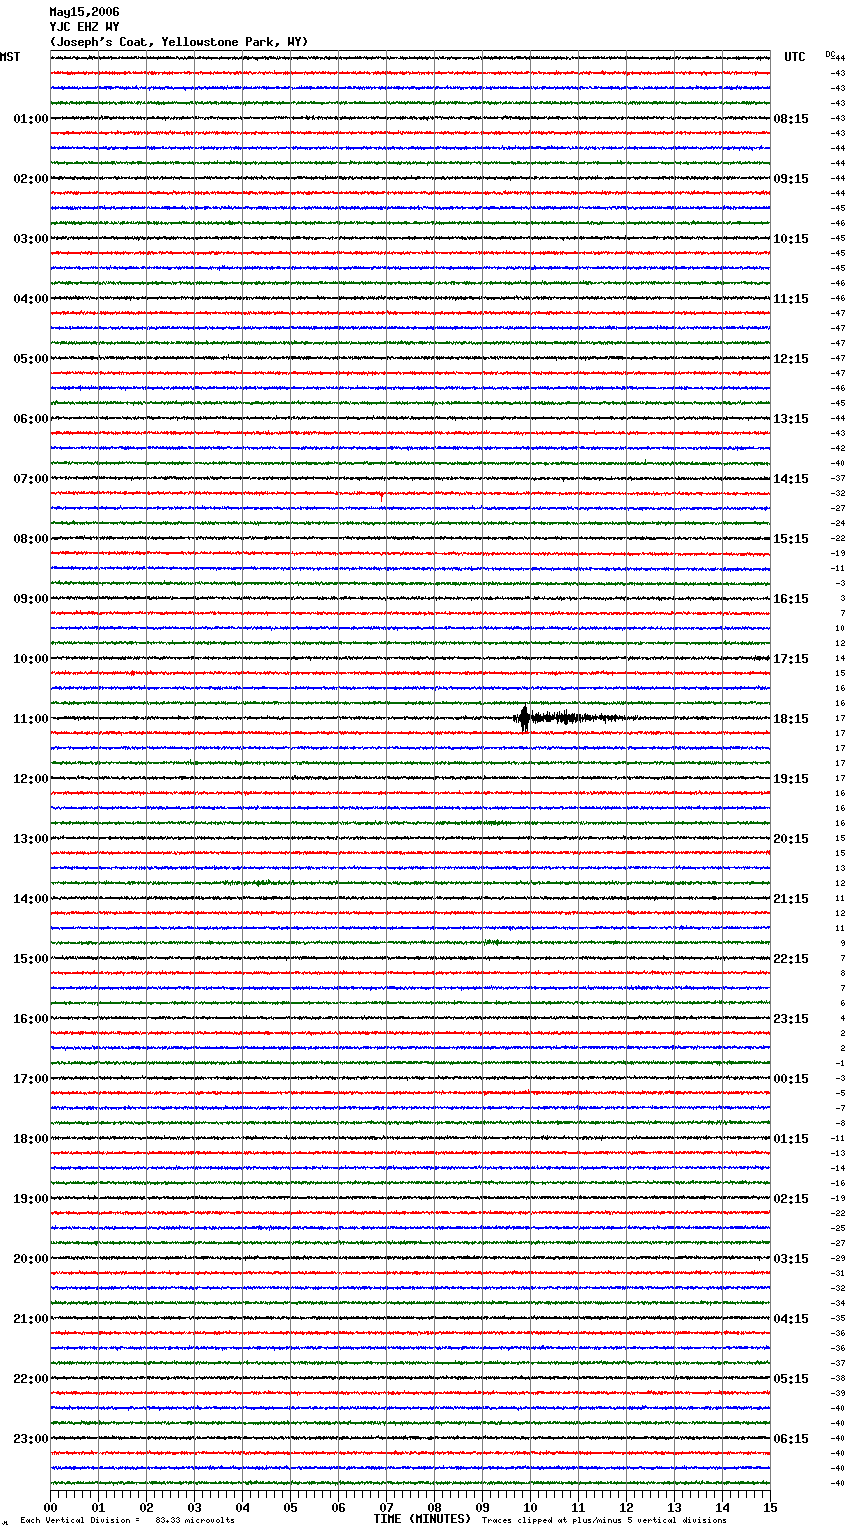Click the 09:15 UTC time label

point(791,179)
